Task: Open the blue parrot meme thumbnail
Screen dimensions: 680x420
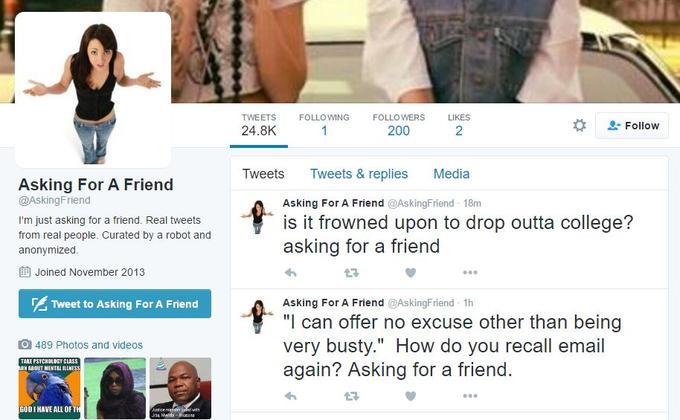Action: 49,388
